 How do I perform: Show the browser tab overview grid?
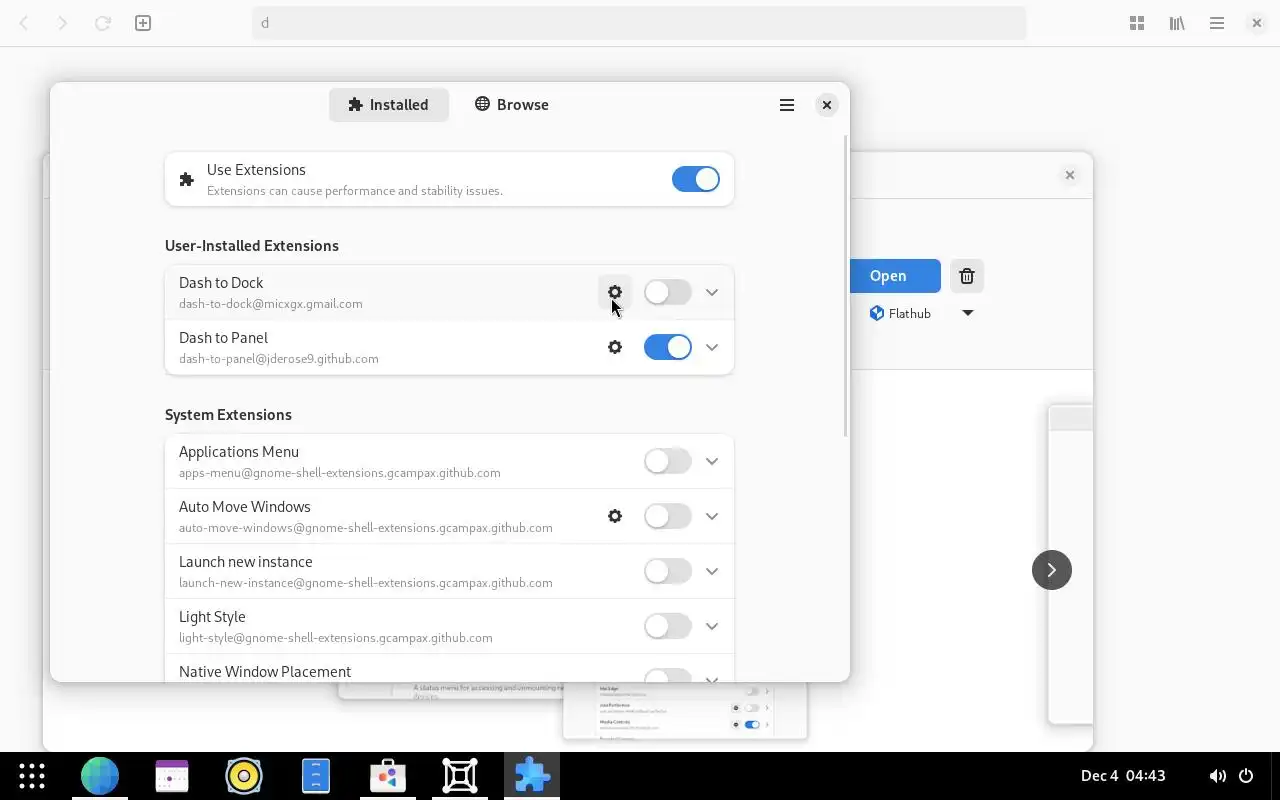tap(1137, 23)
